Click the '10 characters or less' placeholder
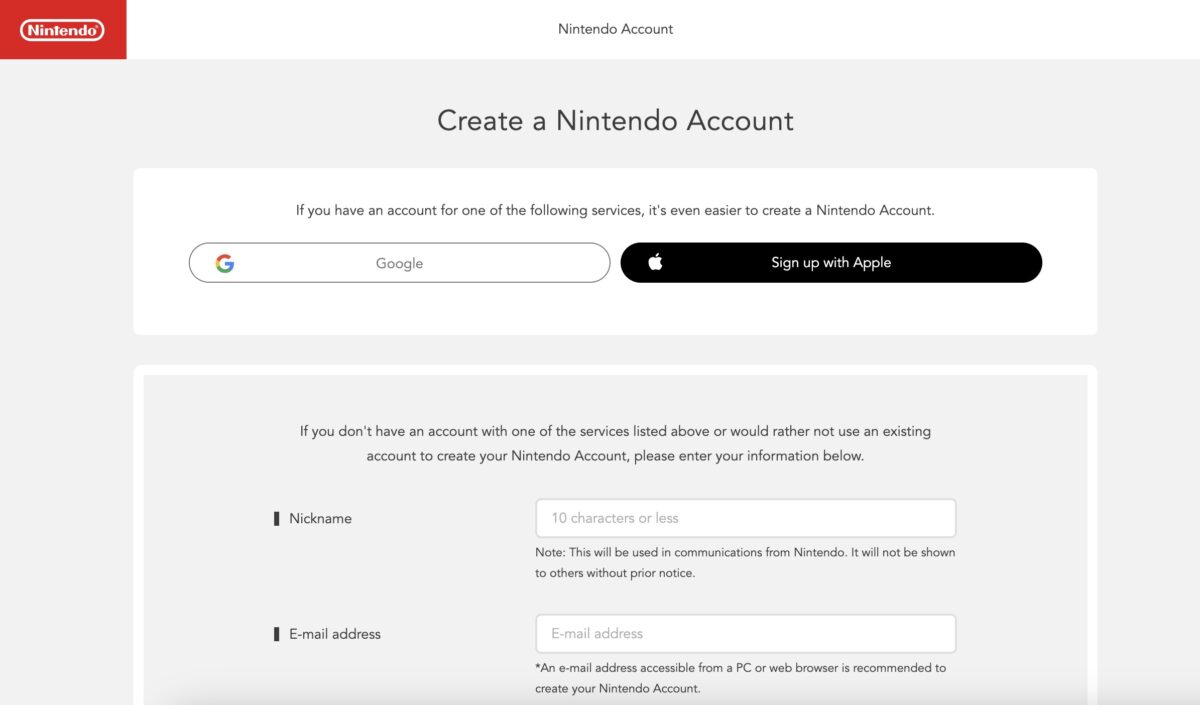Viewport: 1200px width, 705px height. click(x=615, y=518)
